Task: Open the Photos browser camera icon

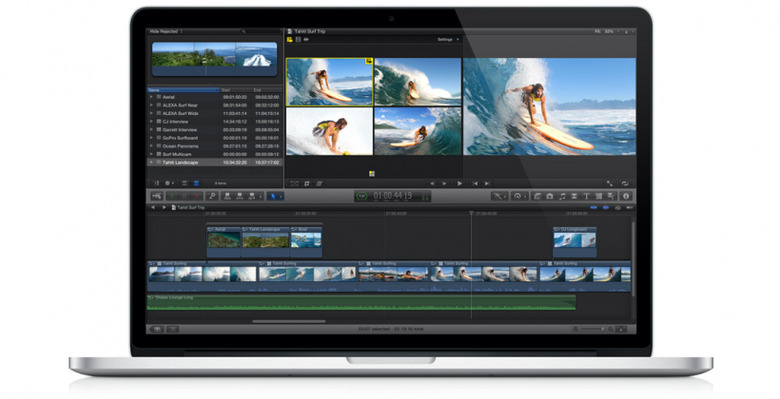Action: (x=549, y=196)
